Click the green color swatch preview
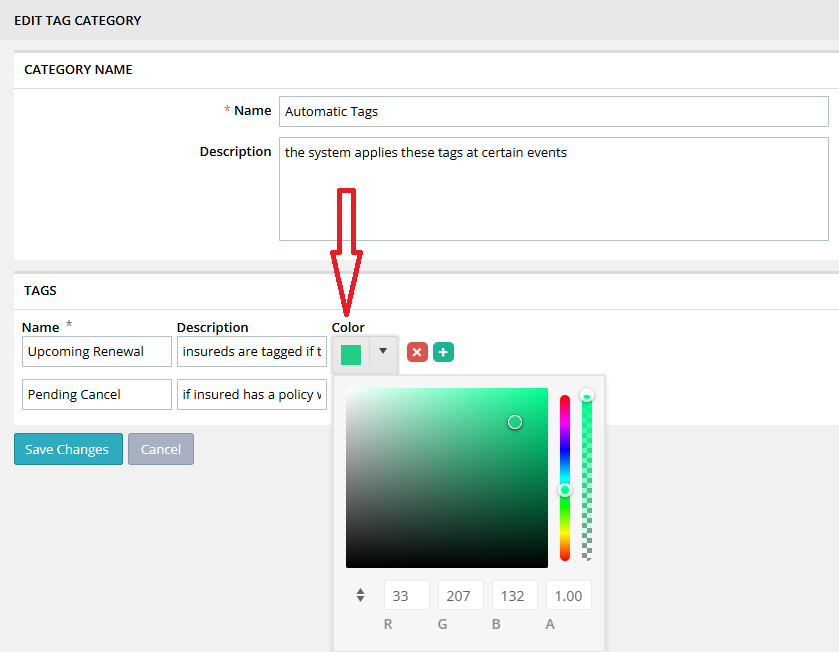This screenshot has width=839, height=652. [351, 355]
